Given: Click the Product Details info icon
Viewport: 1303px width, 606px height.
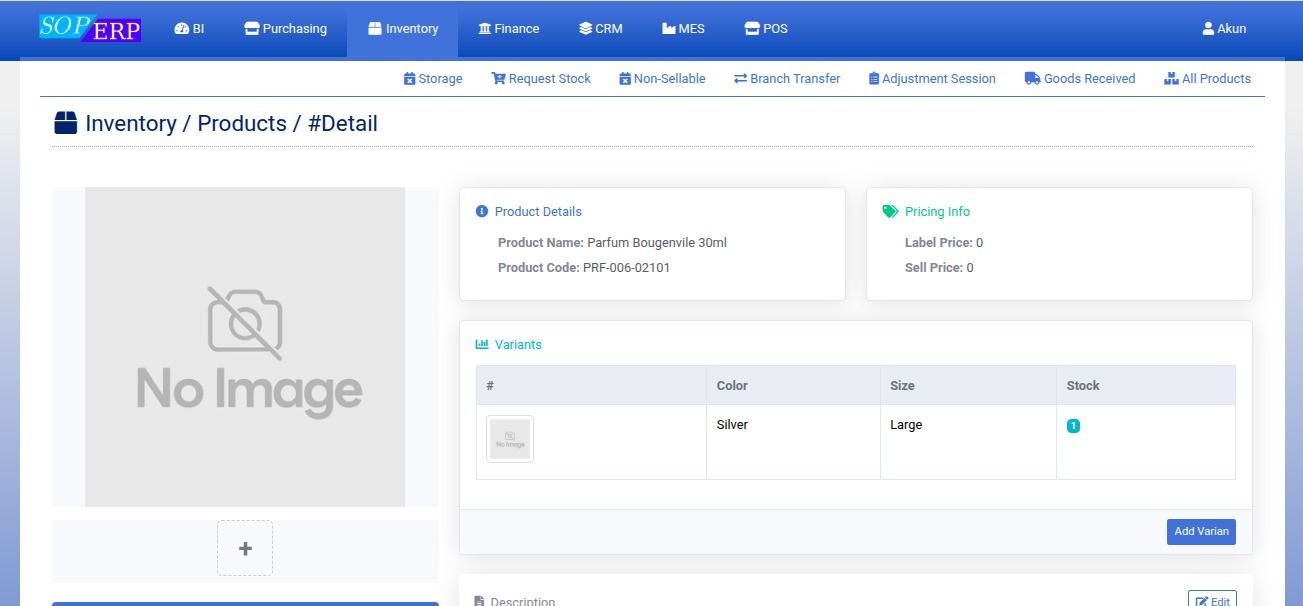Looking at the screenshot, I should click(482, 211).
